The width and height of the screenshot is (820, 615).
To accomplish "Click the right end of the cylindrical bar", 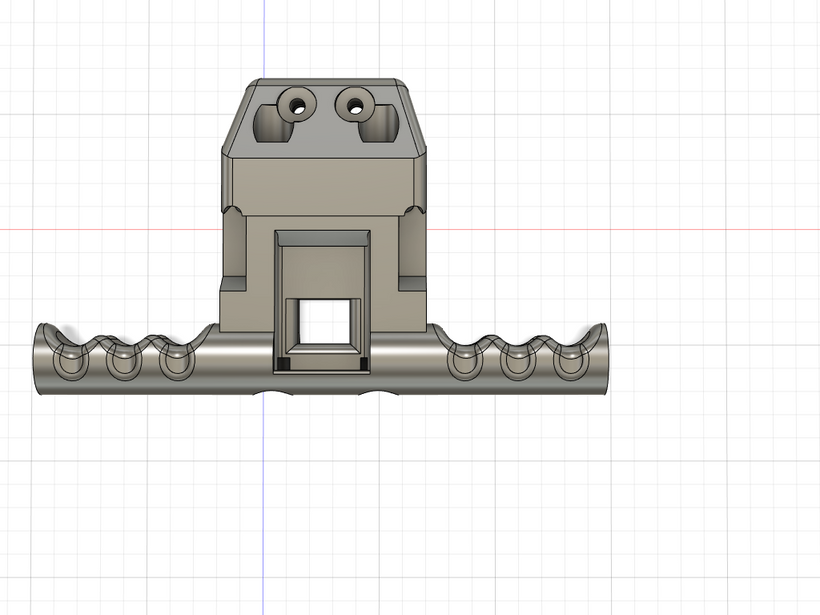I will click(x=604, y=358).
